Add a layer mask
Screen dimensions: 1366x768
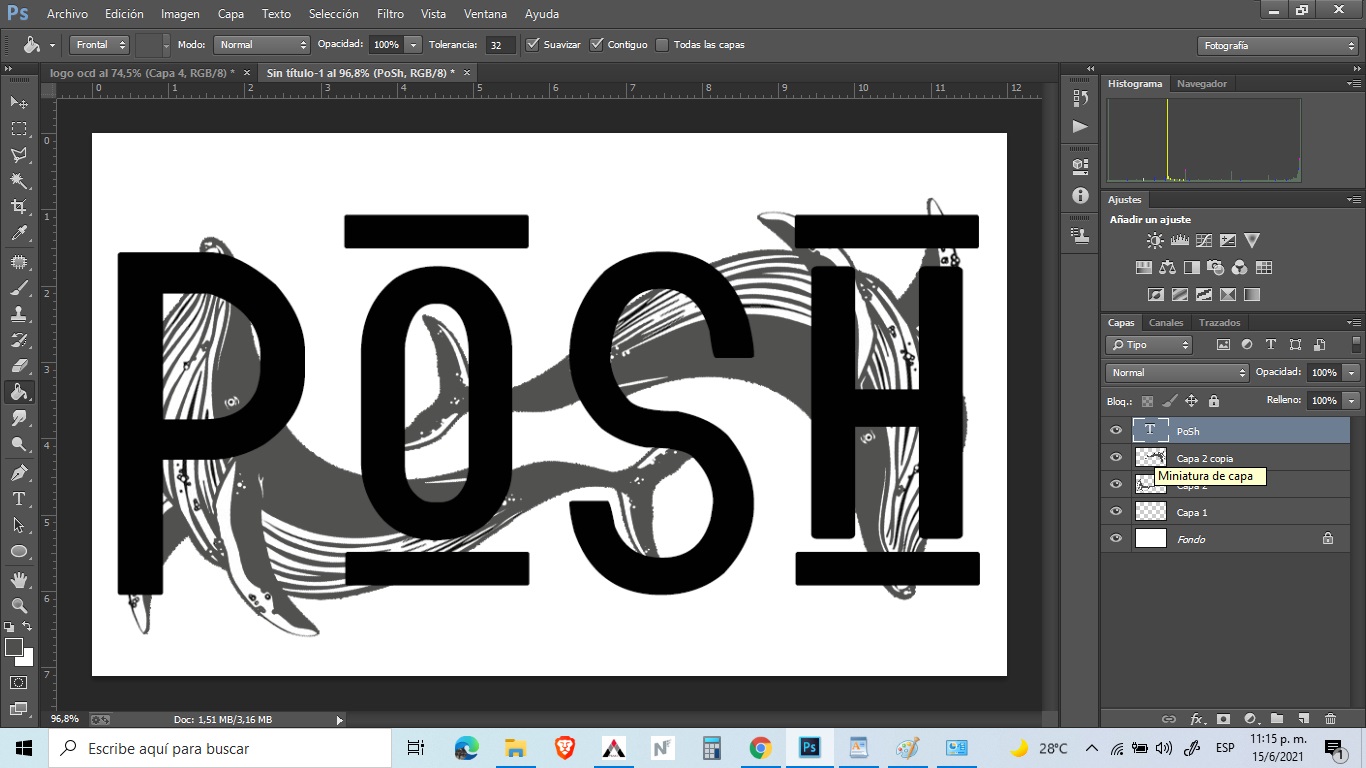click(1223, 718)
